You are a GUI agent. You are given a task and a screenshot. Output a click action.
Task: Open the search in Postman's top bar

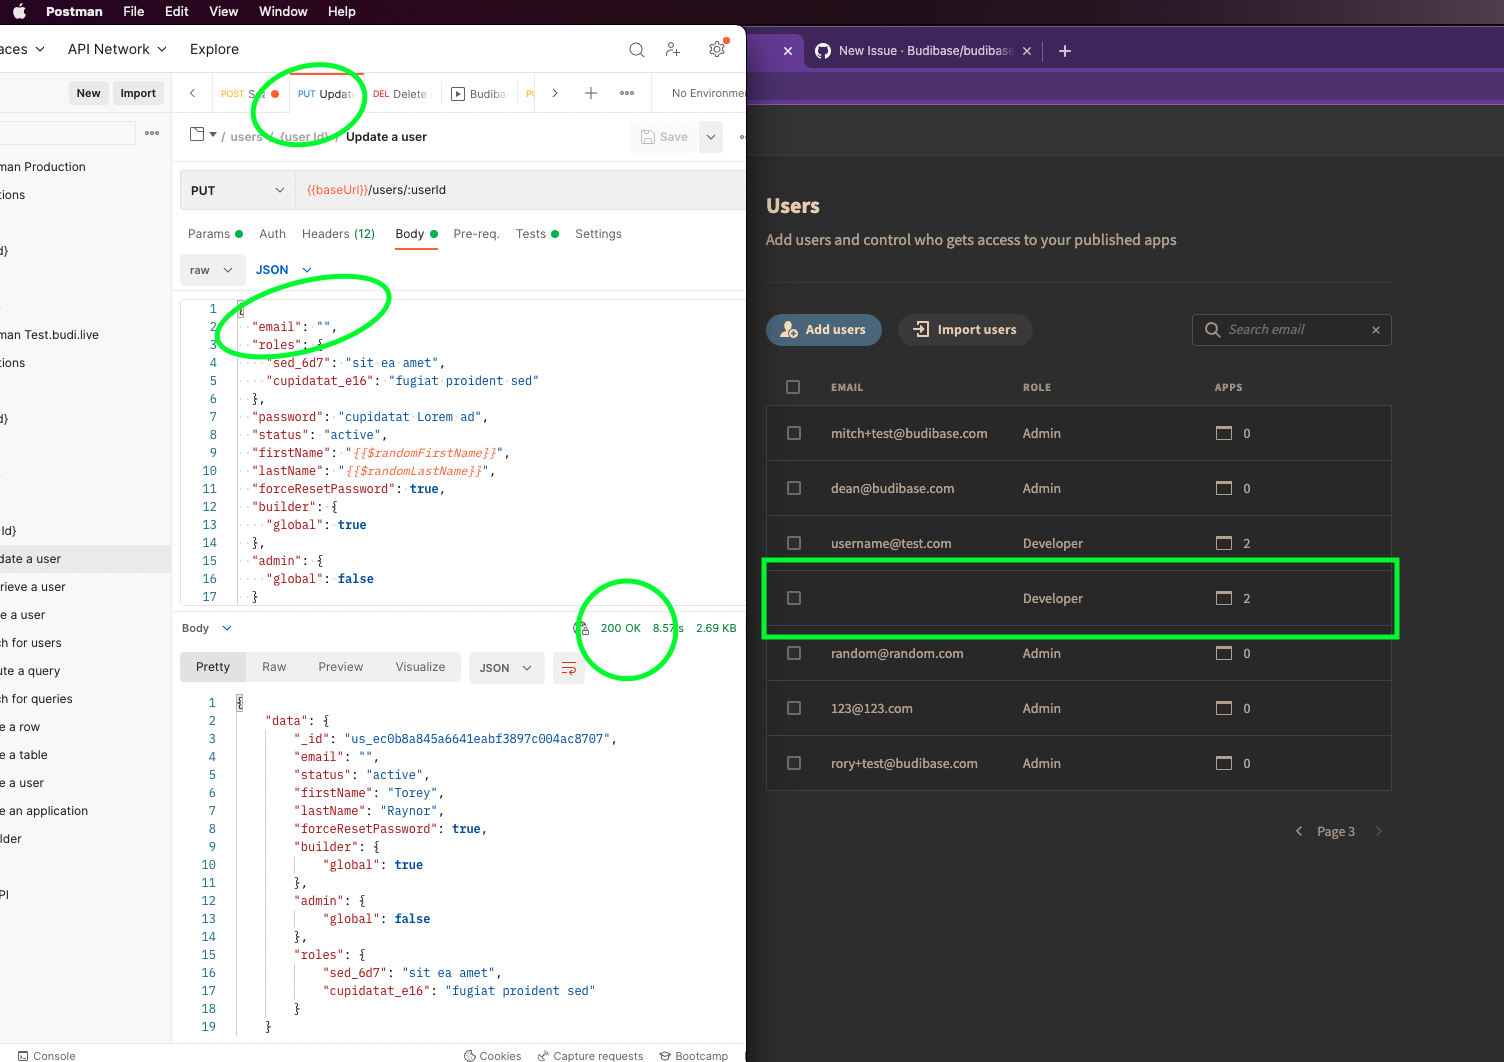(637, 49)
